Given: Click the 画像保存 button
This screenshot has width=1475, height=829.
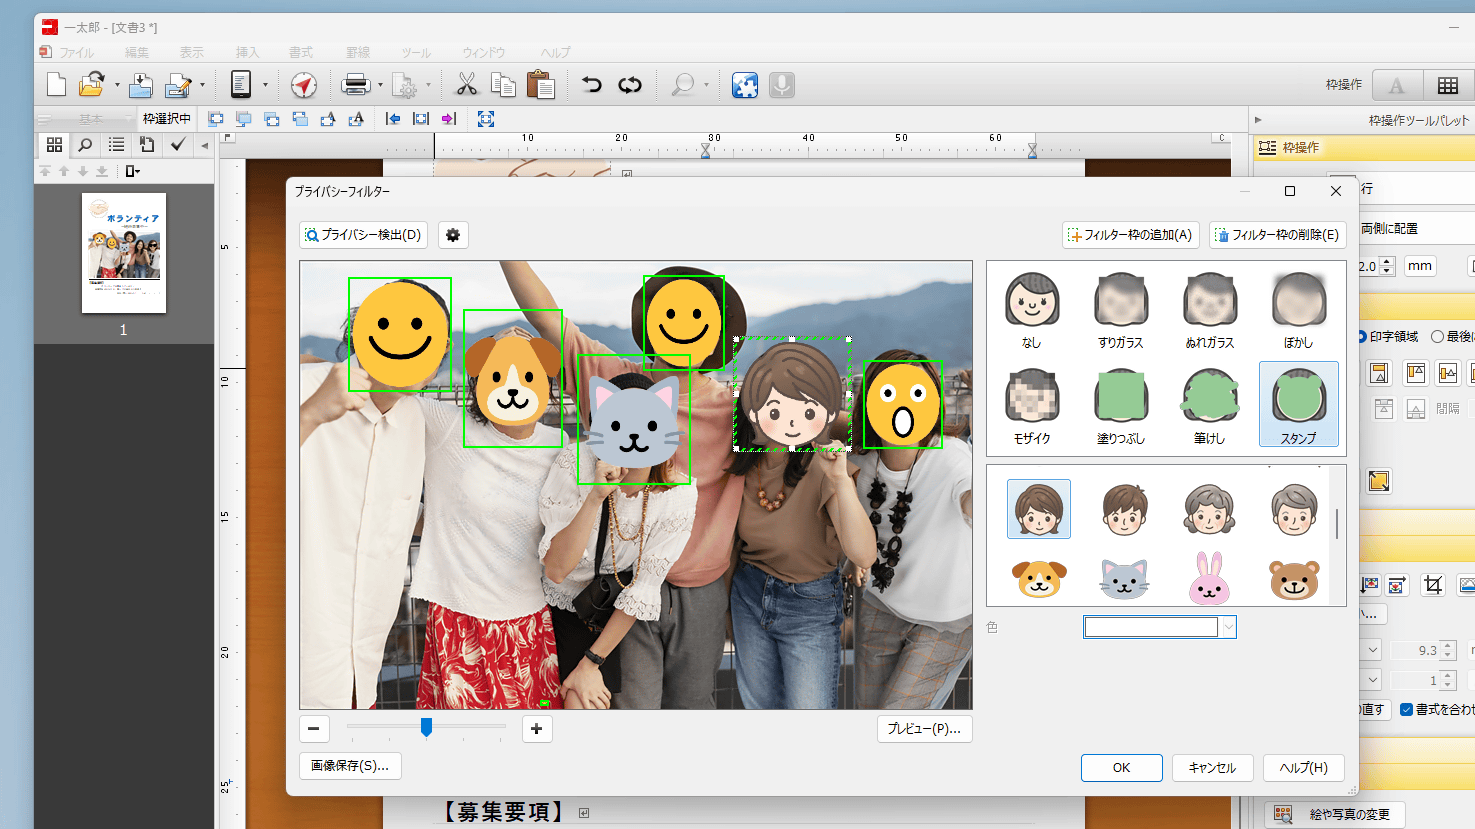Looking at the screenshot, I should pos(350,766).
